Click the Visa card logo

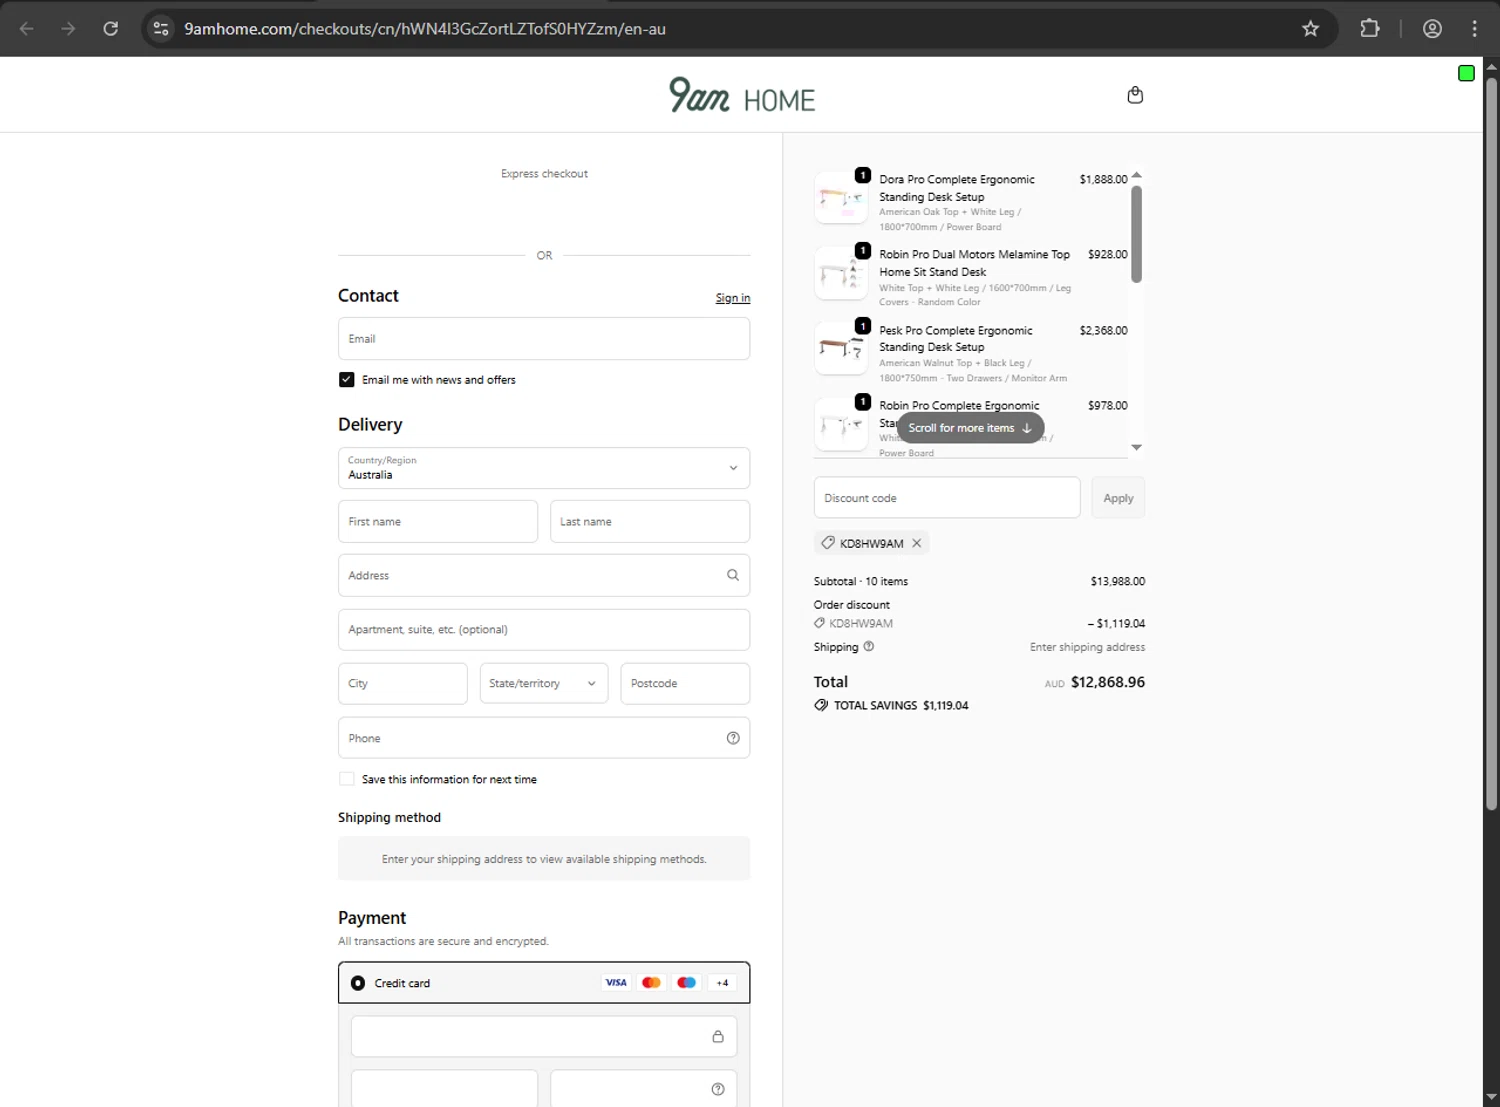tap(616, 982)
